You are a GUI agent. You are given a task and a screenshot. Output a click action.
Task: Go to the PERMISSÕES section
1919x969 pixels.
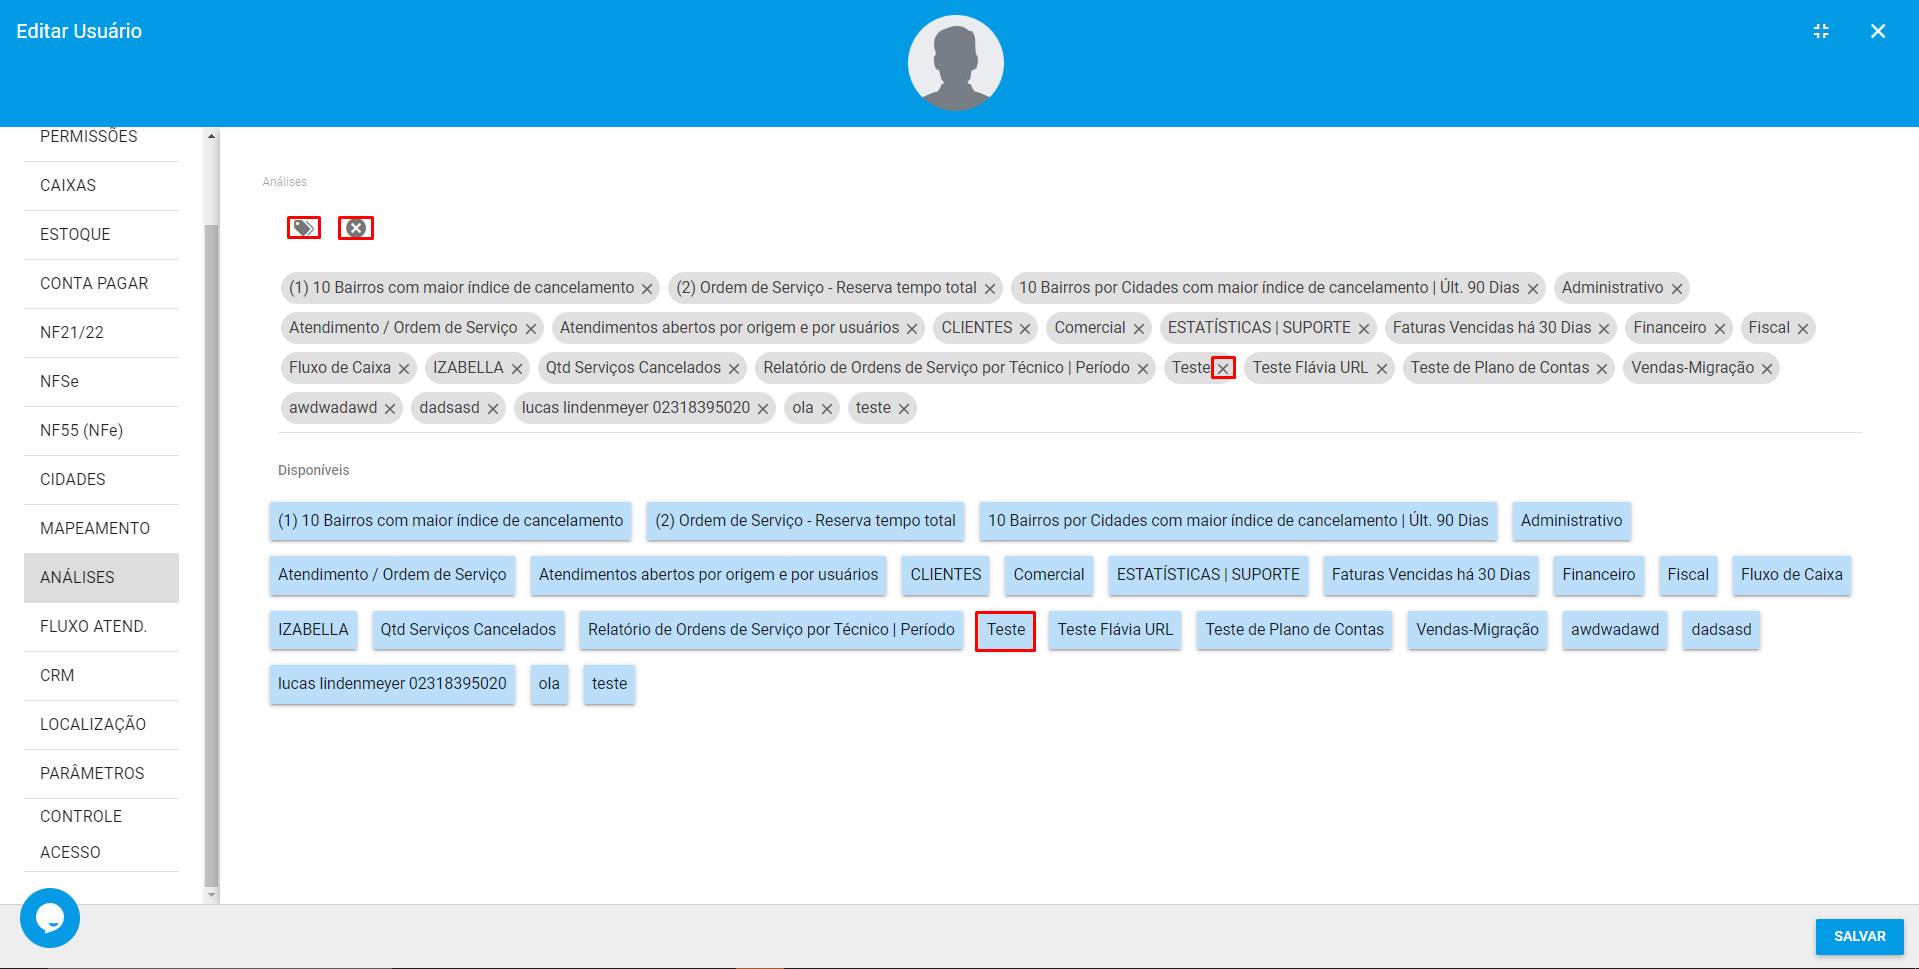pyautogui.click(x=88, y=137)
